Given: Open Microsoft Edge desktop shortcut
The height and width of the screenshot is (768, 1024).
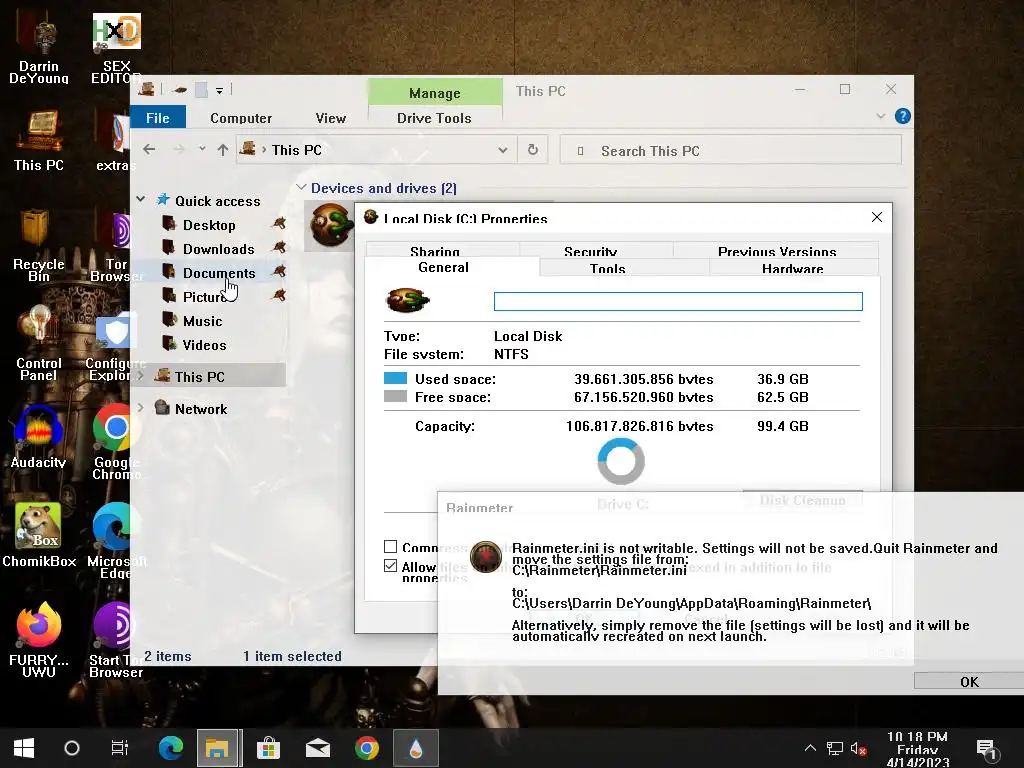Looking at the screenshot, I should point(116,541).
